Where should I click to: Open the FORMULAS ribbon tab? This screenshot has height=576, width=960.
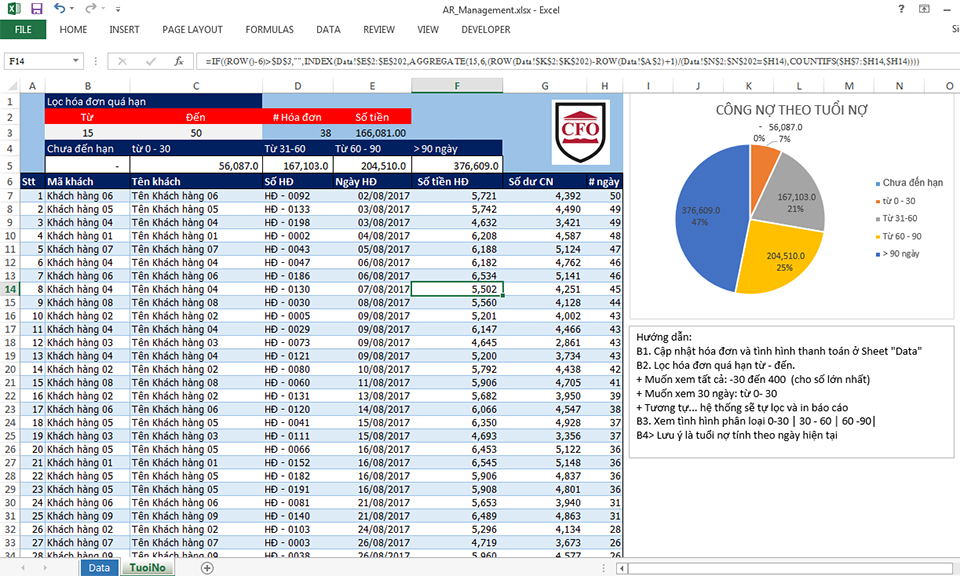click(x=269, y=30)
